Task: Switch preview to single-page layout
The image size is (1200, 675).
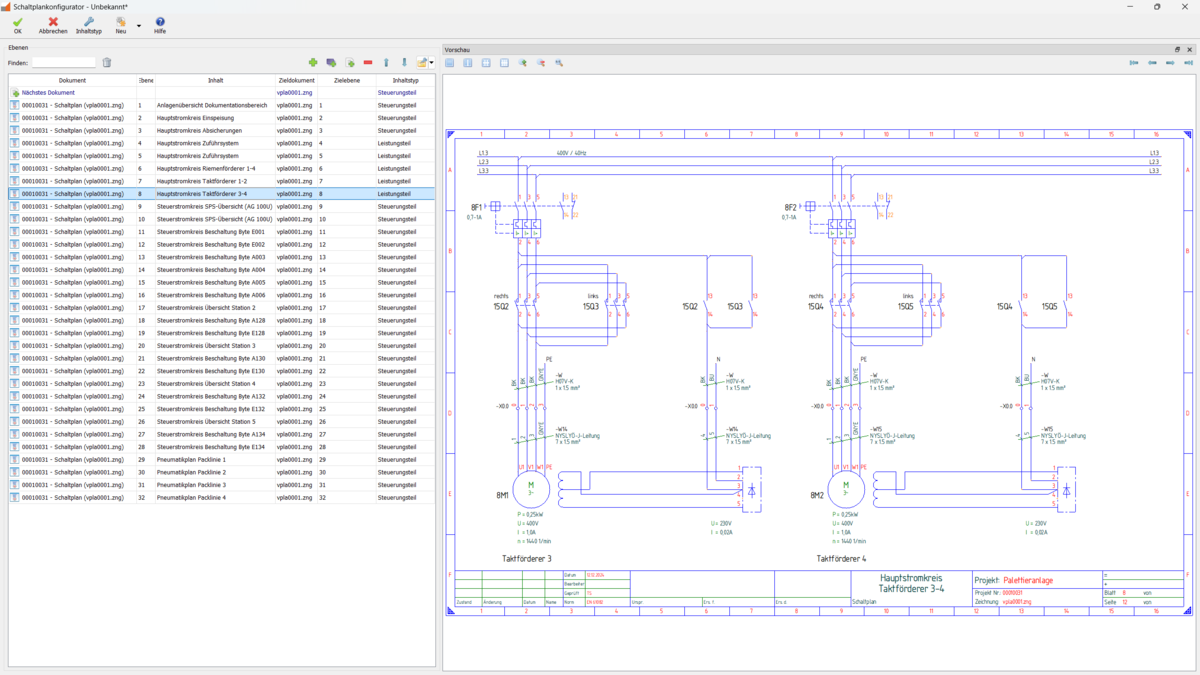Action: click(450, 63)
